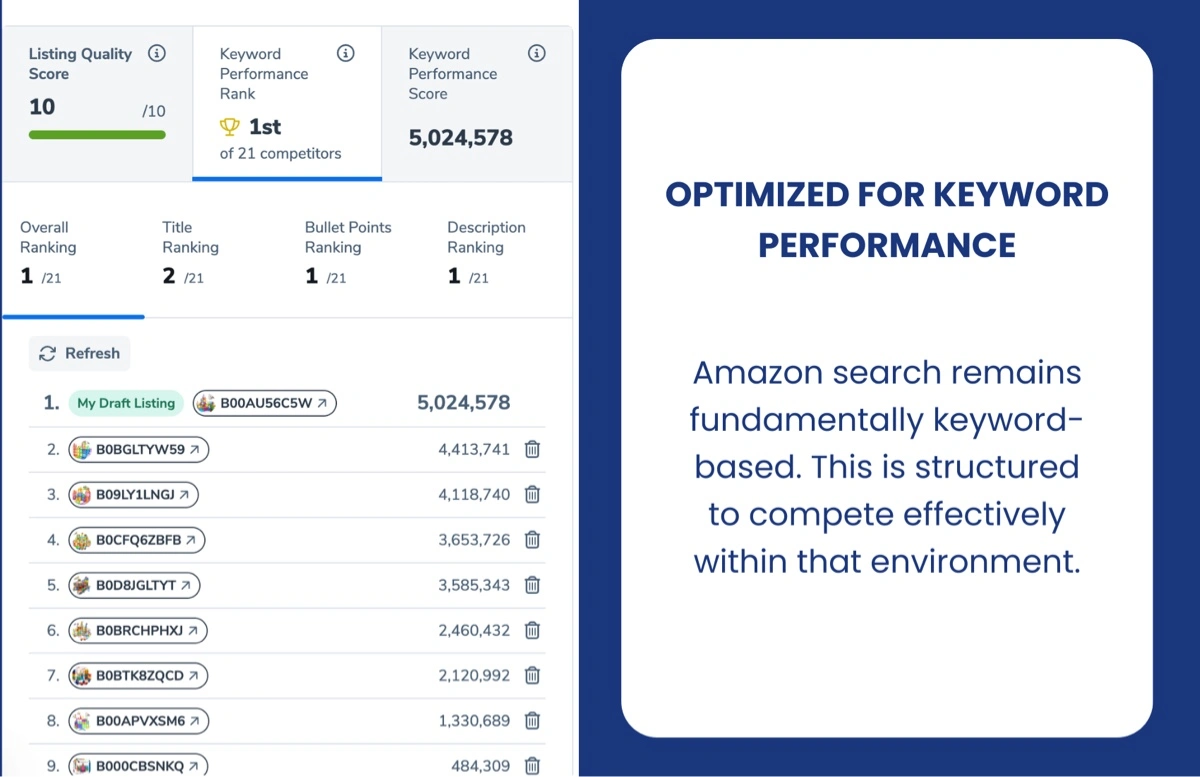Open the Keyword Performance Score tab
Screen dimensions: 1200x777
[476, 104]
